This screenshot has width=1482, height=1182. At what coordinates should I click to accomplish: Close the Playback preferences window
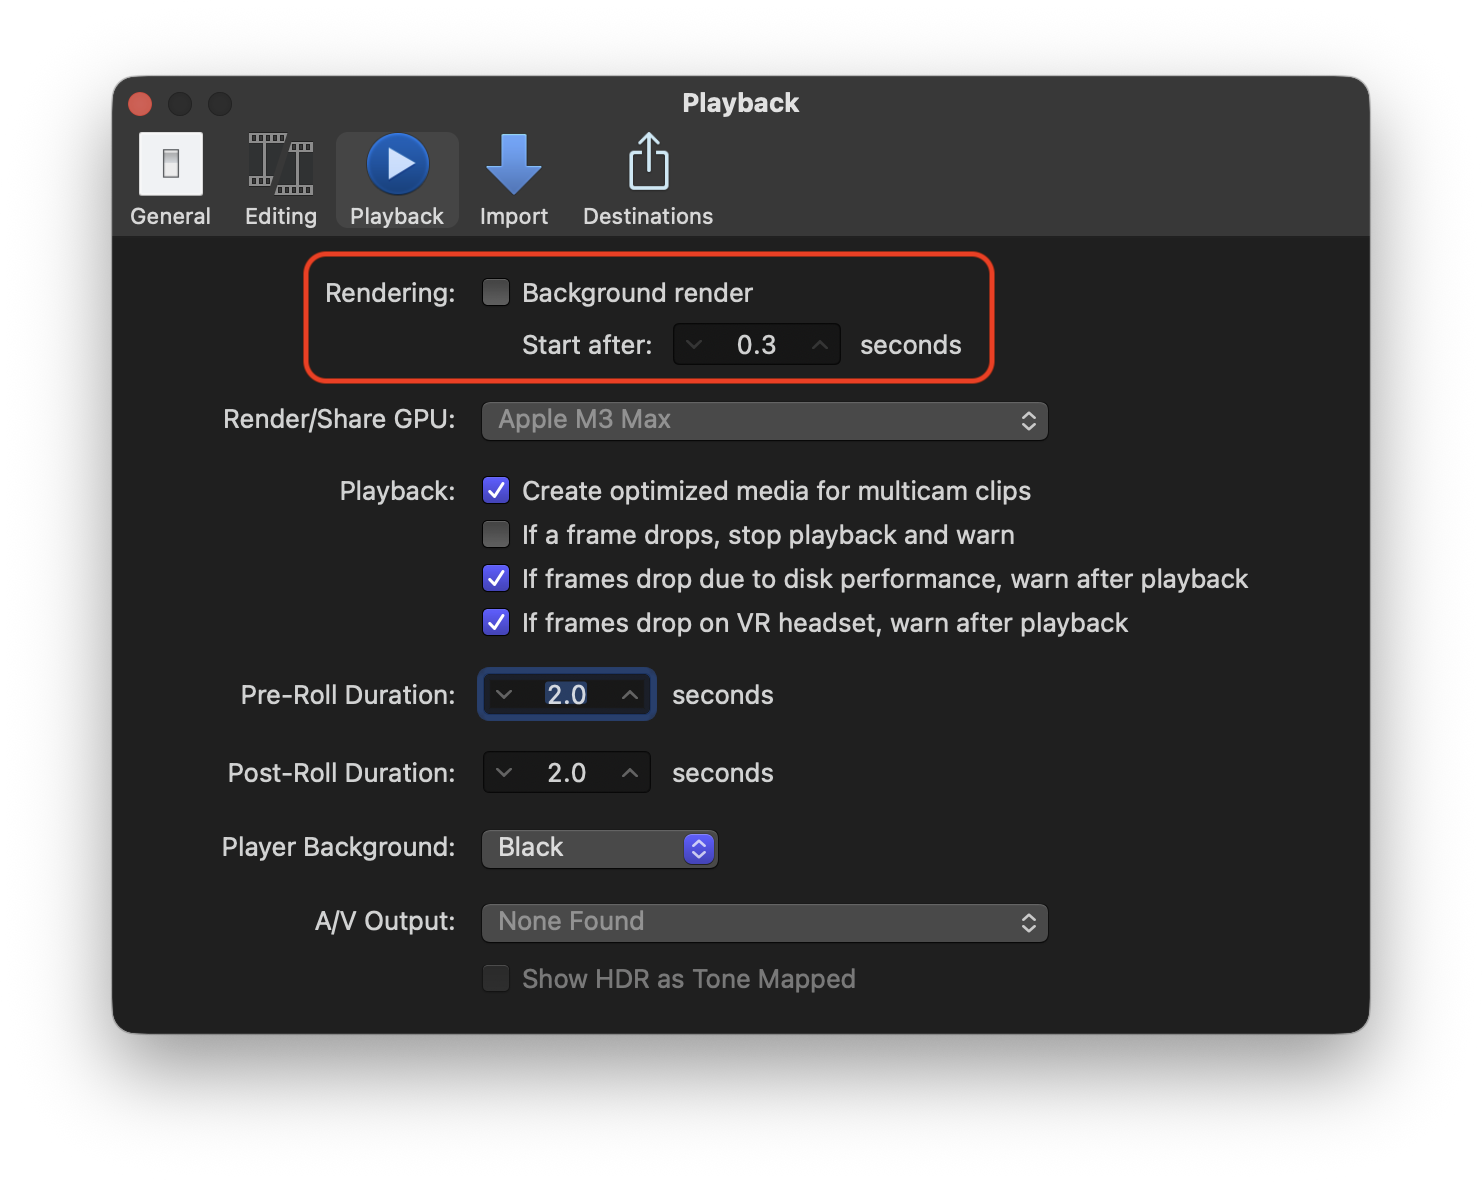pyautogui.click(x=140, y=104)
